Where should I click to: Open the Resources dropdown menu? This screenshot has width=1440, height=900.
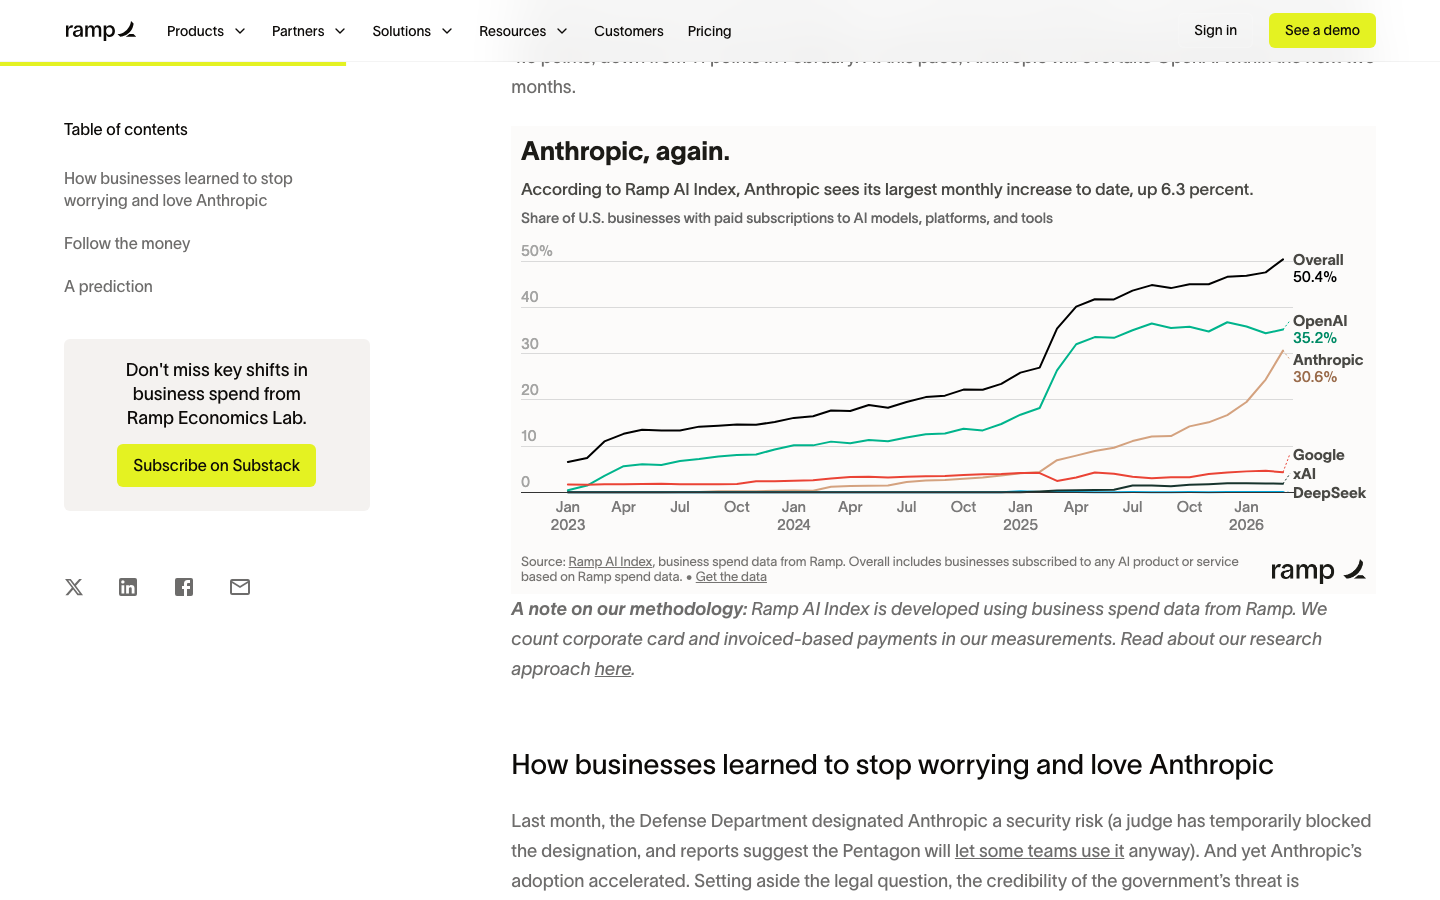[x=523, y=31]
